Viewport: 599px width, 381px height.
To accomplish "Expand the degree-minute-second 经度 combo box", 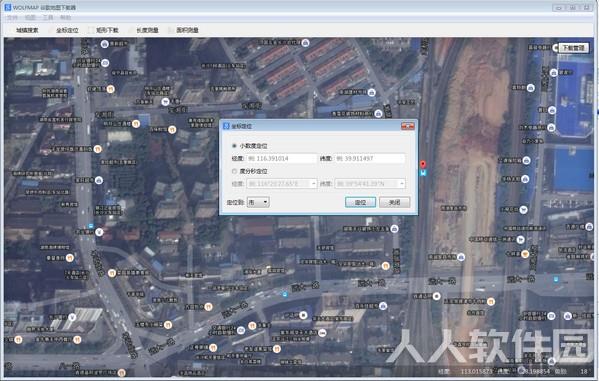I will pyautogui.click(x=314, y=184).
